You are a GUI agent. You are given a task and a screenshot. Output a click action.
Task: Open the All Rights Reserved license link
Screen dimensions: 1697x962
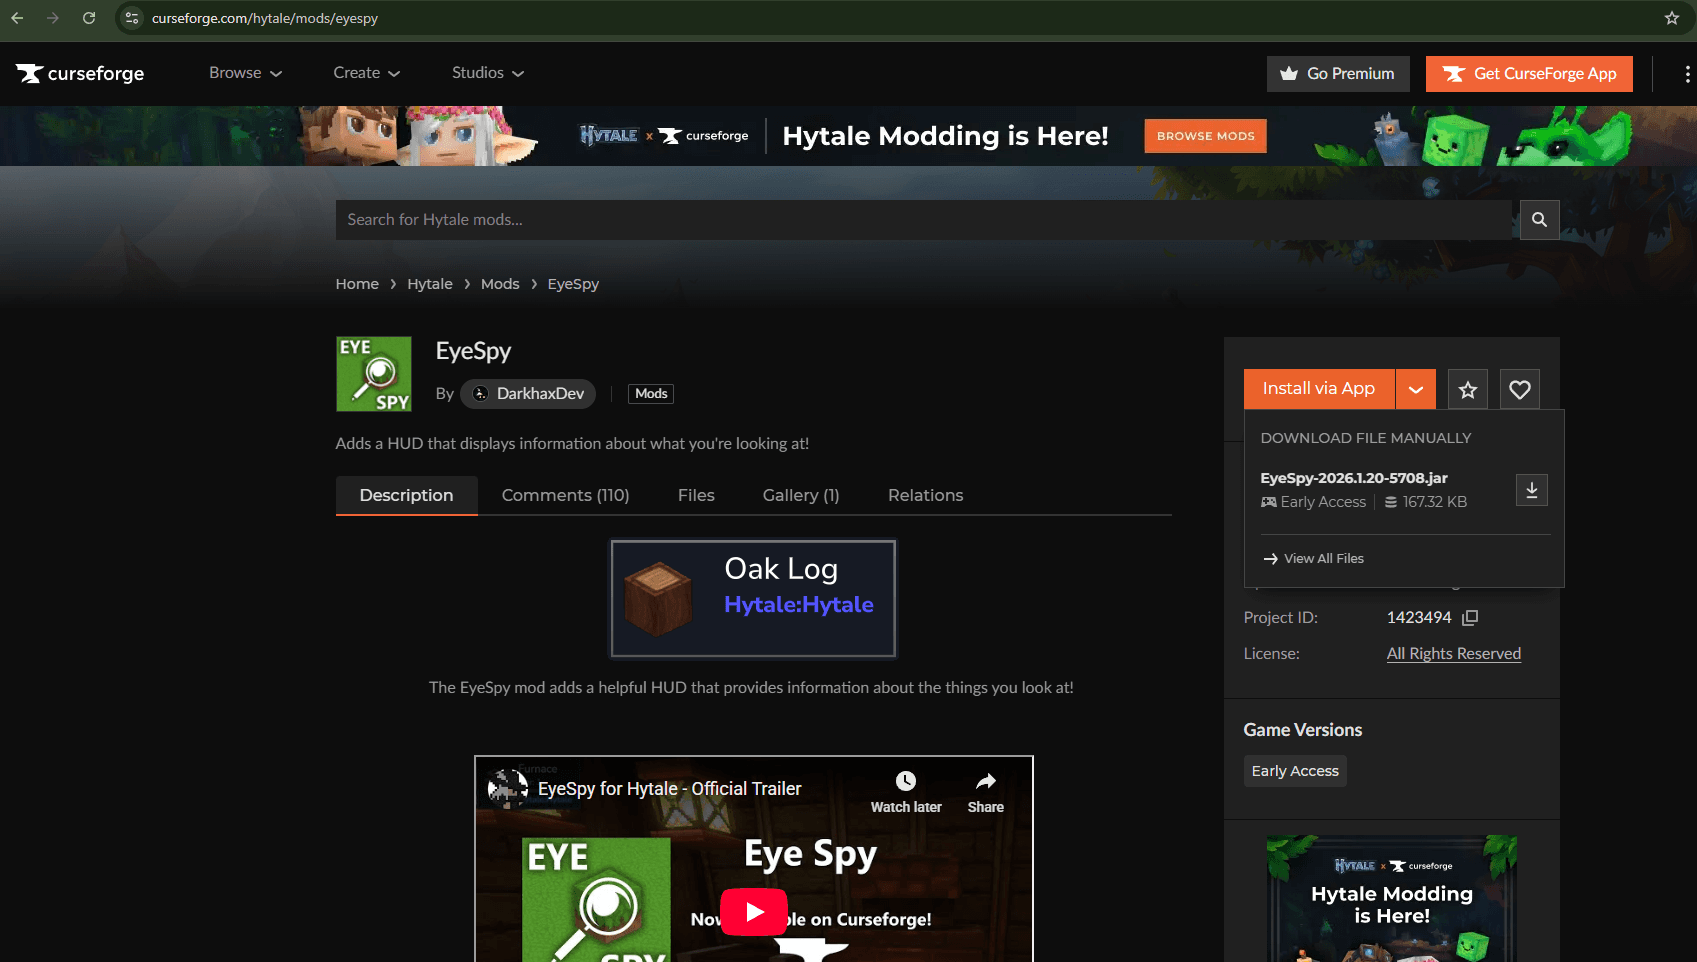(1453, 654)
